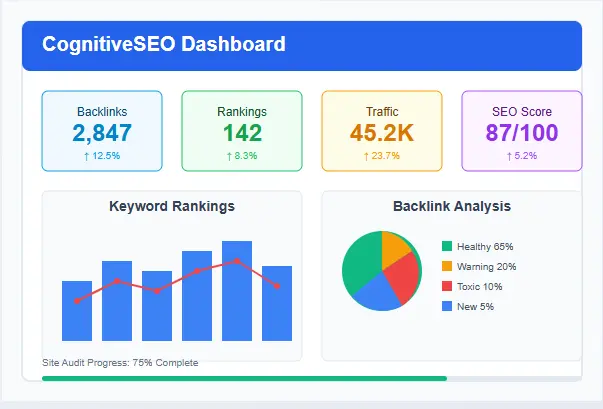
Task: Select the first bar in Keyword Rankings chart
Action: [x=77, y=310]
